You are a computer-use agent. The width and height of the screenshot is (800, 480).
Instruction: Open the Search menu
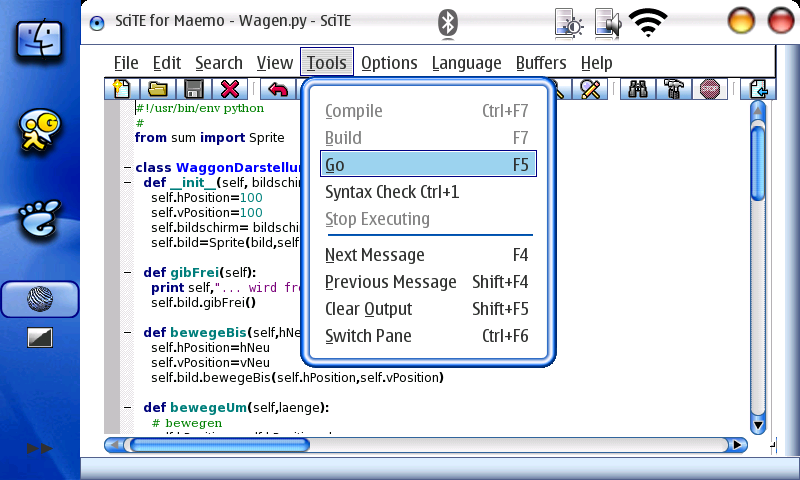(x=219, y=63)
